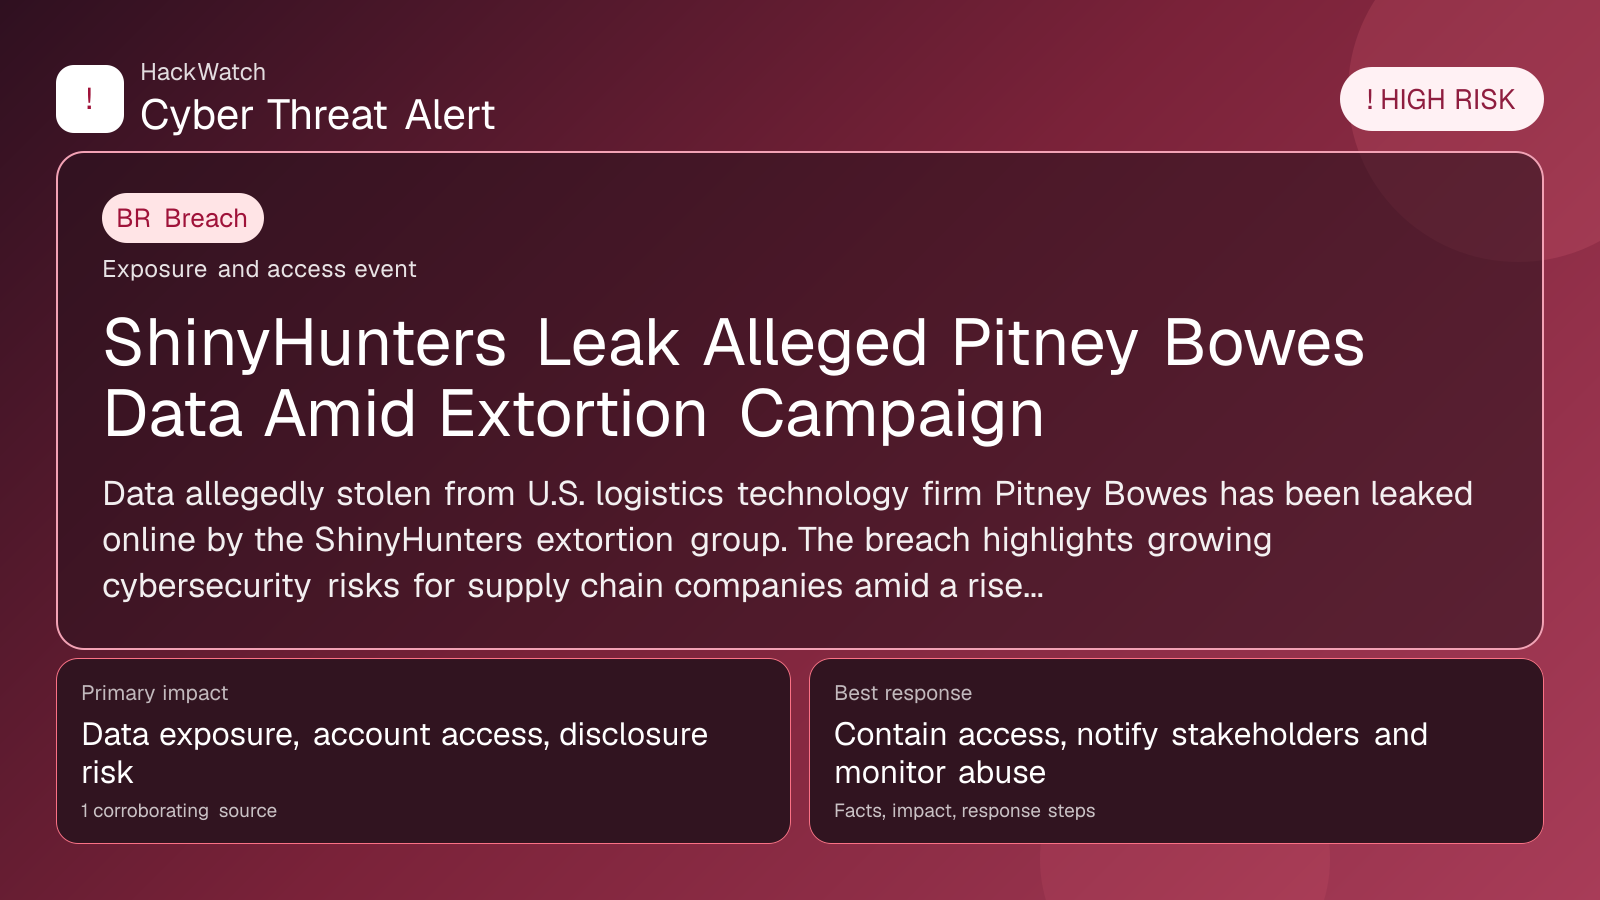1600x900 pixels.
Task: Click the 1 corroborating source text
Action: coord(179,811)
